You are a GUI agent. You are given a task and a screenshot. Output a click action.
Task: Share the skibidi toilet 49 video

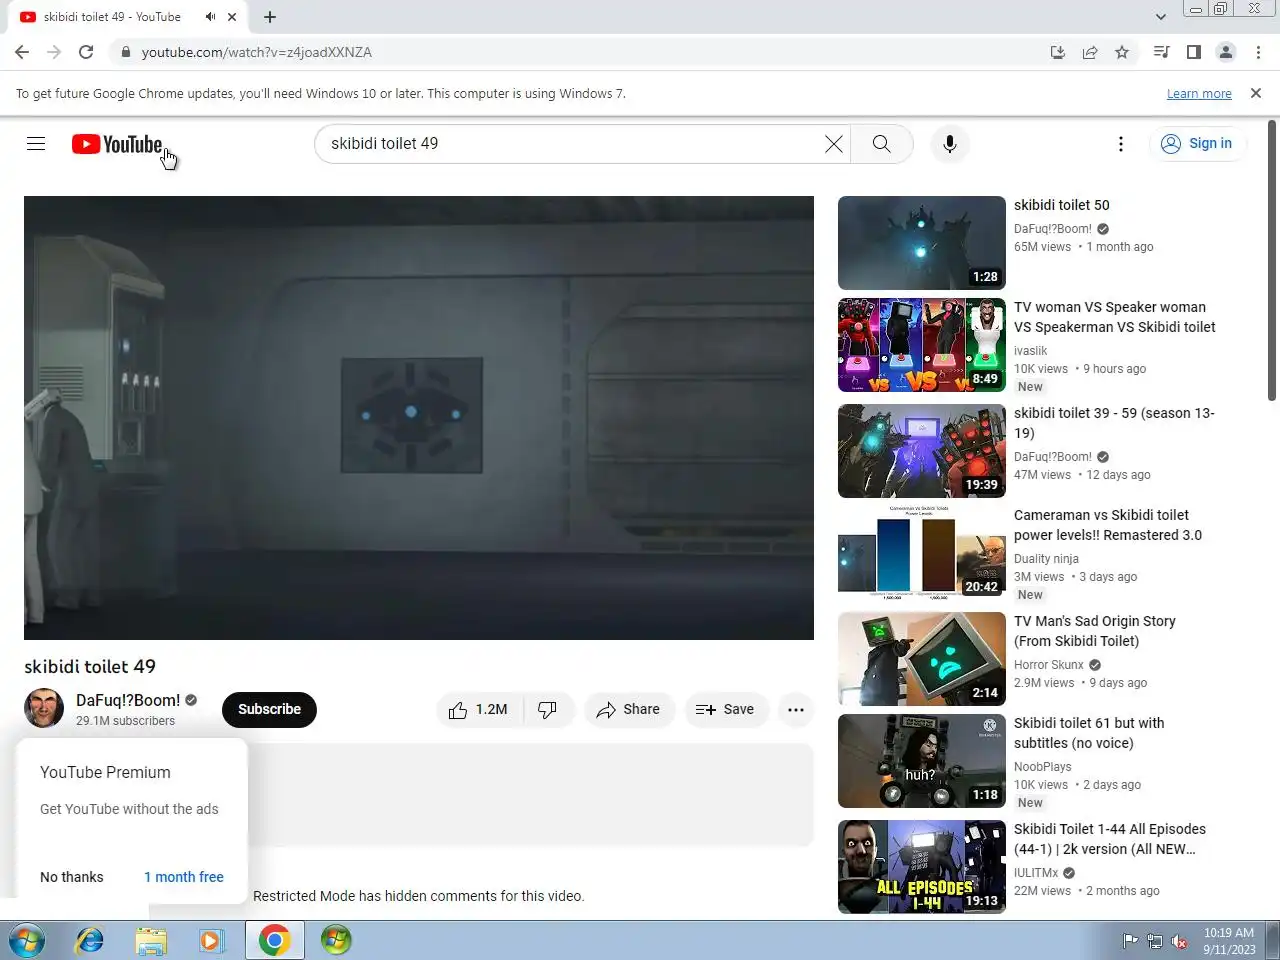628,709
